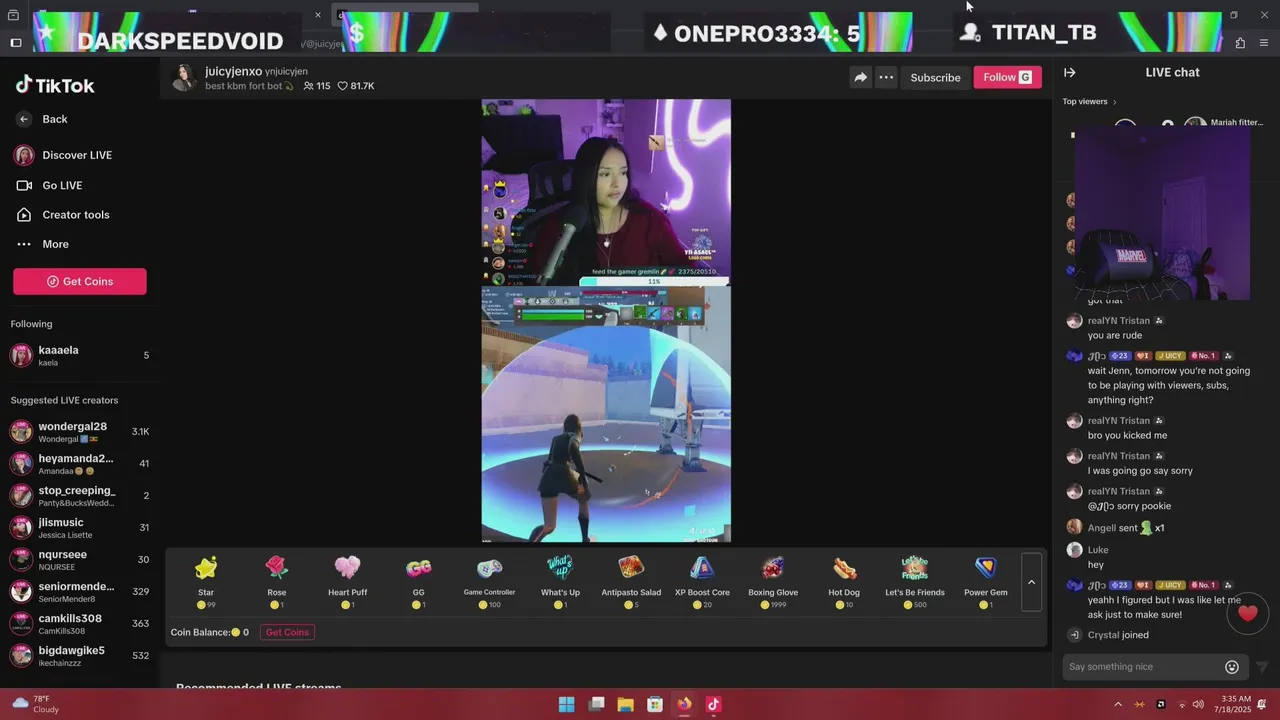Click the pink Get Coins sidebar button
Viewport: 1280px width, 720px height.
[x=80, y=281]
